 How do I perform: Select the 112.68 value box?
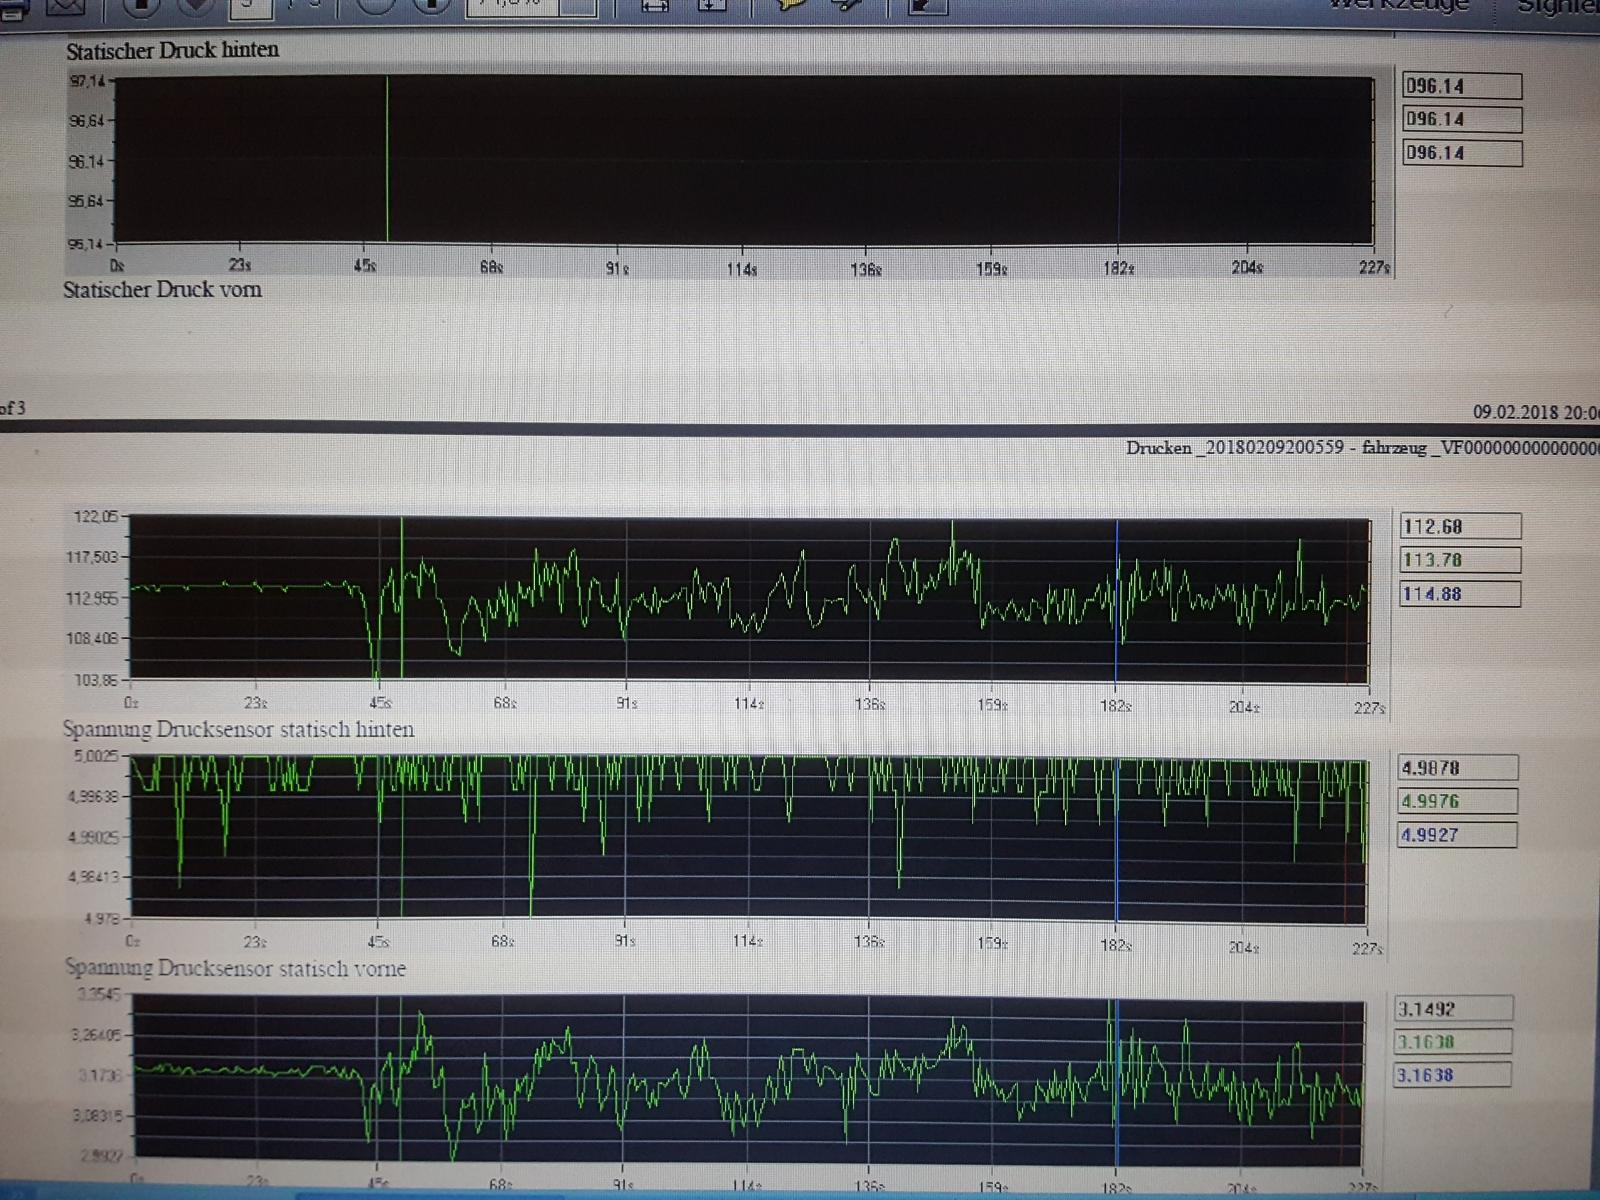coord(1461,526)
